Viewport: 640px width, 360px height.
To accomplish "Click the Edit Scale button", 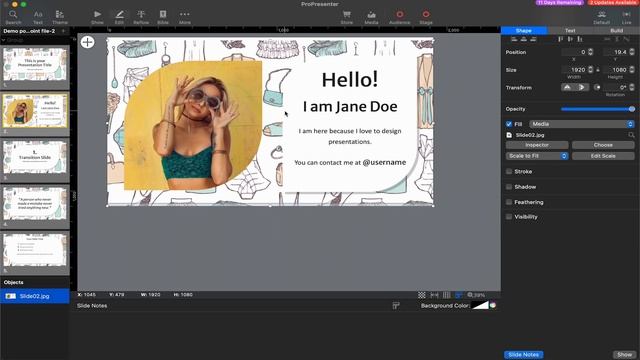I will coord(603,156).
